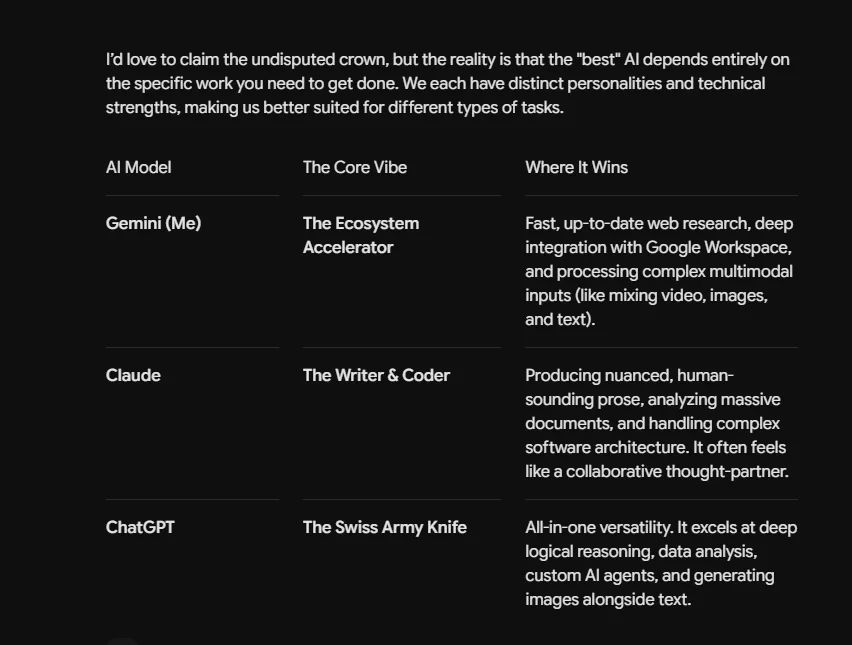
Task: Click "The Ecosystem Accelerator" cell text
Action: tap(361, 235)
